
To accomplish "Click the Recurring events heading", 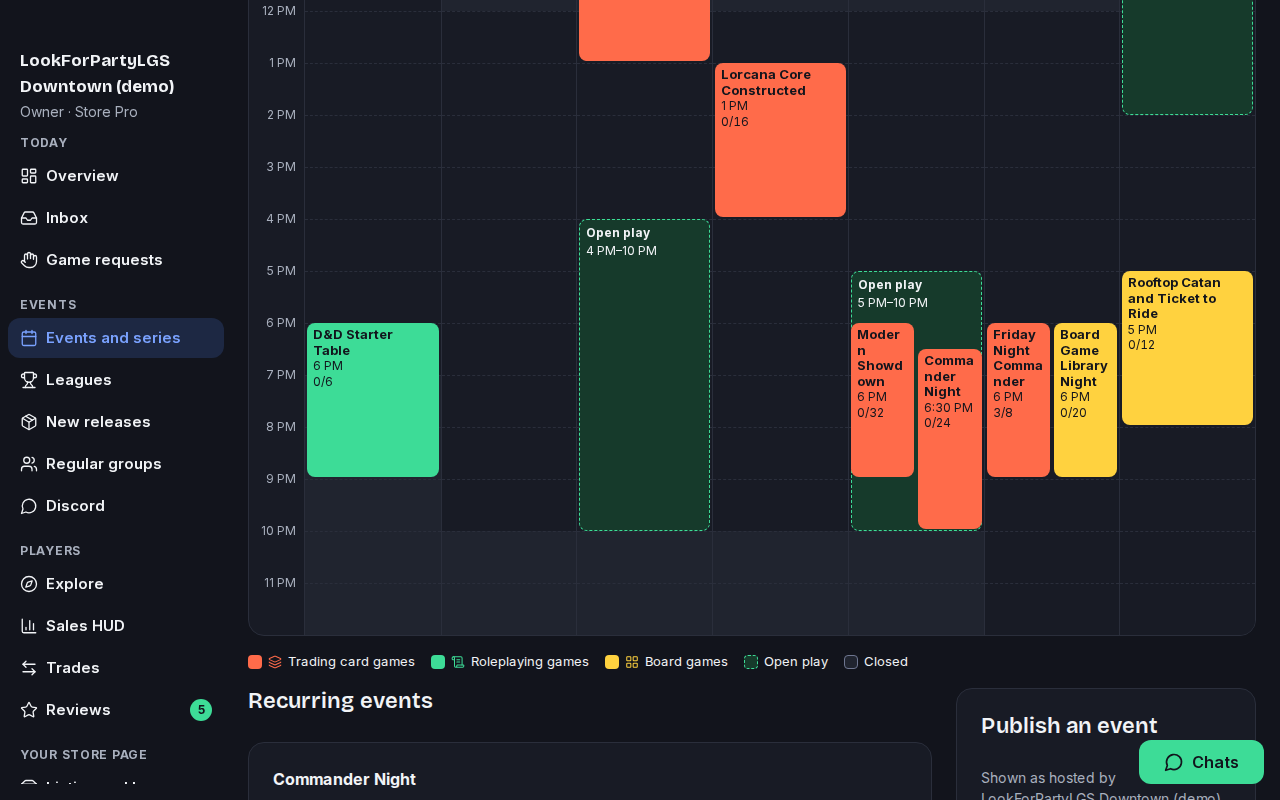I will pyautogui.click(x=340, y=700).
